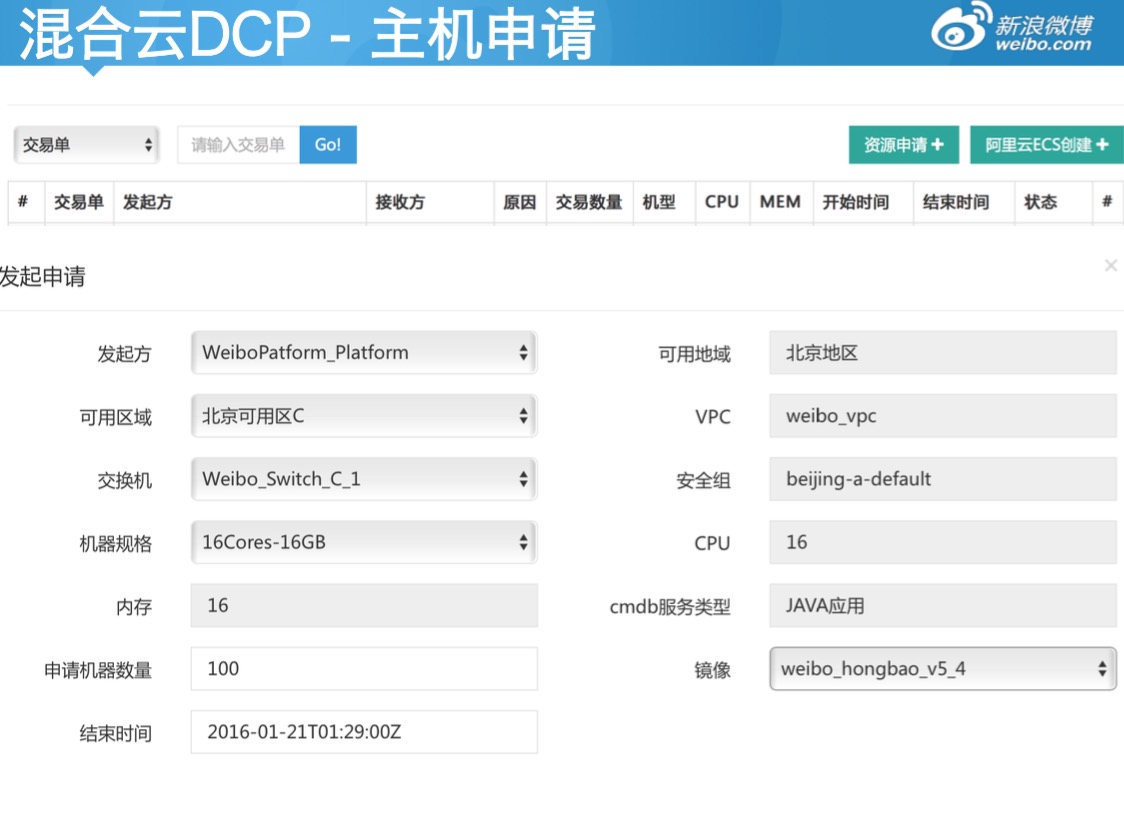This screenshot has height=816, width=1124.
Task: Click the 阿里云ECS创建+ button
Action: tap(1046, 144)
